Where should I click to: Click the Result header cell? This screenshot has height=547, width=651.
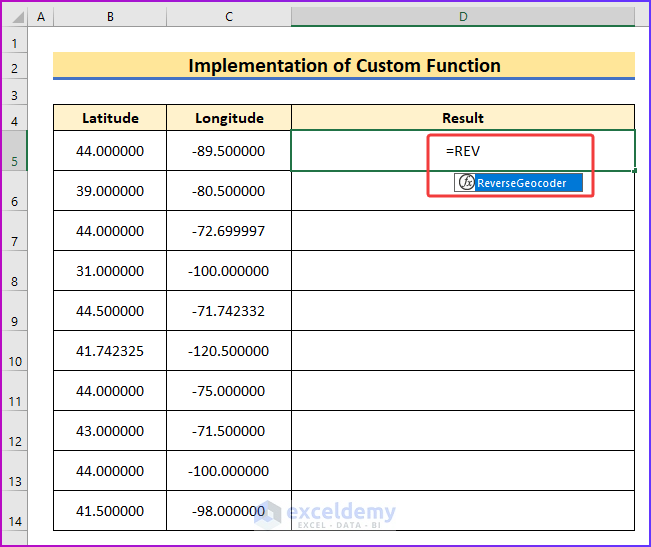[463, 118]
